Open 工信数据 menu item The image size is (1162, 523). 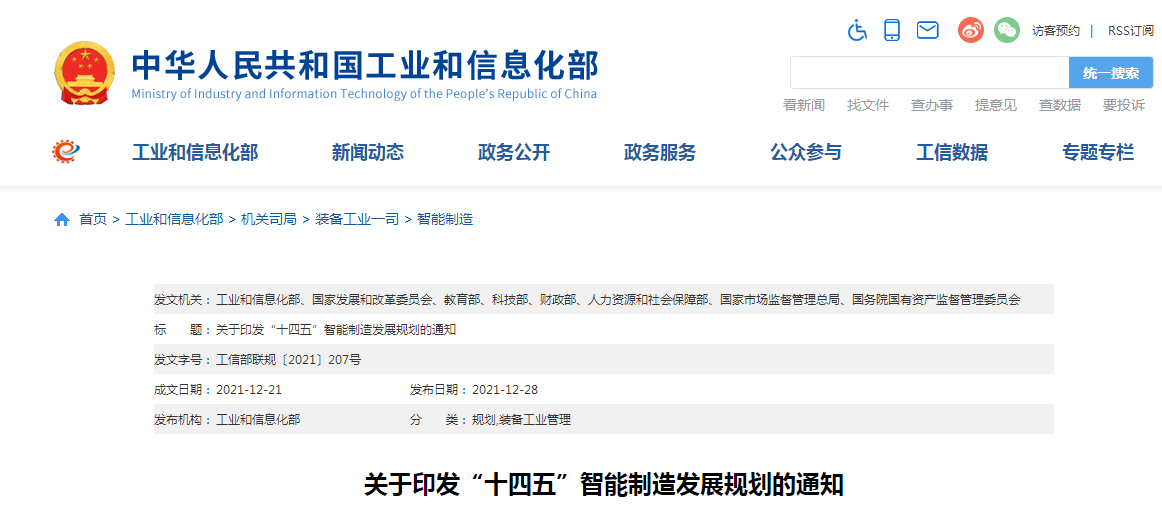tap(952, 153)
